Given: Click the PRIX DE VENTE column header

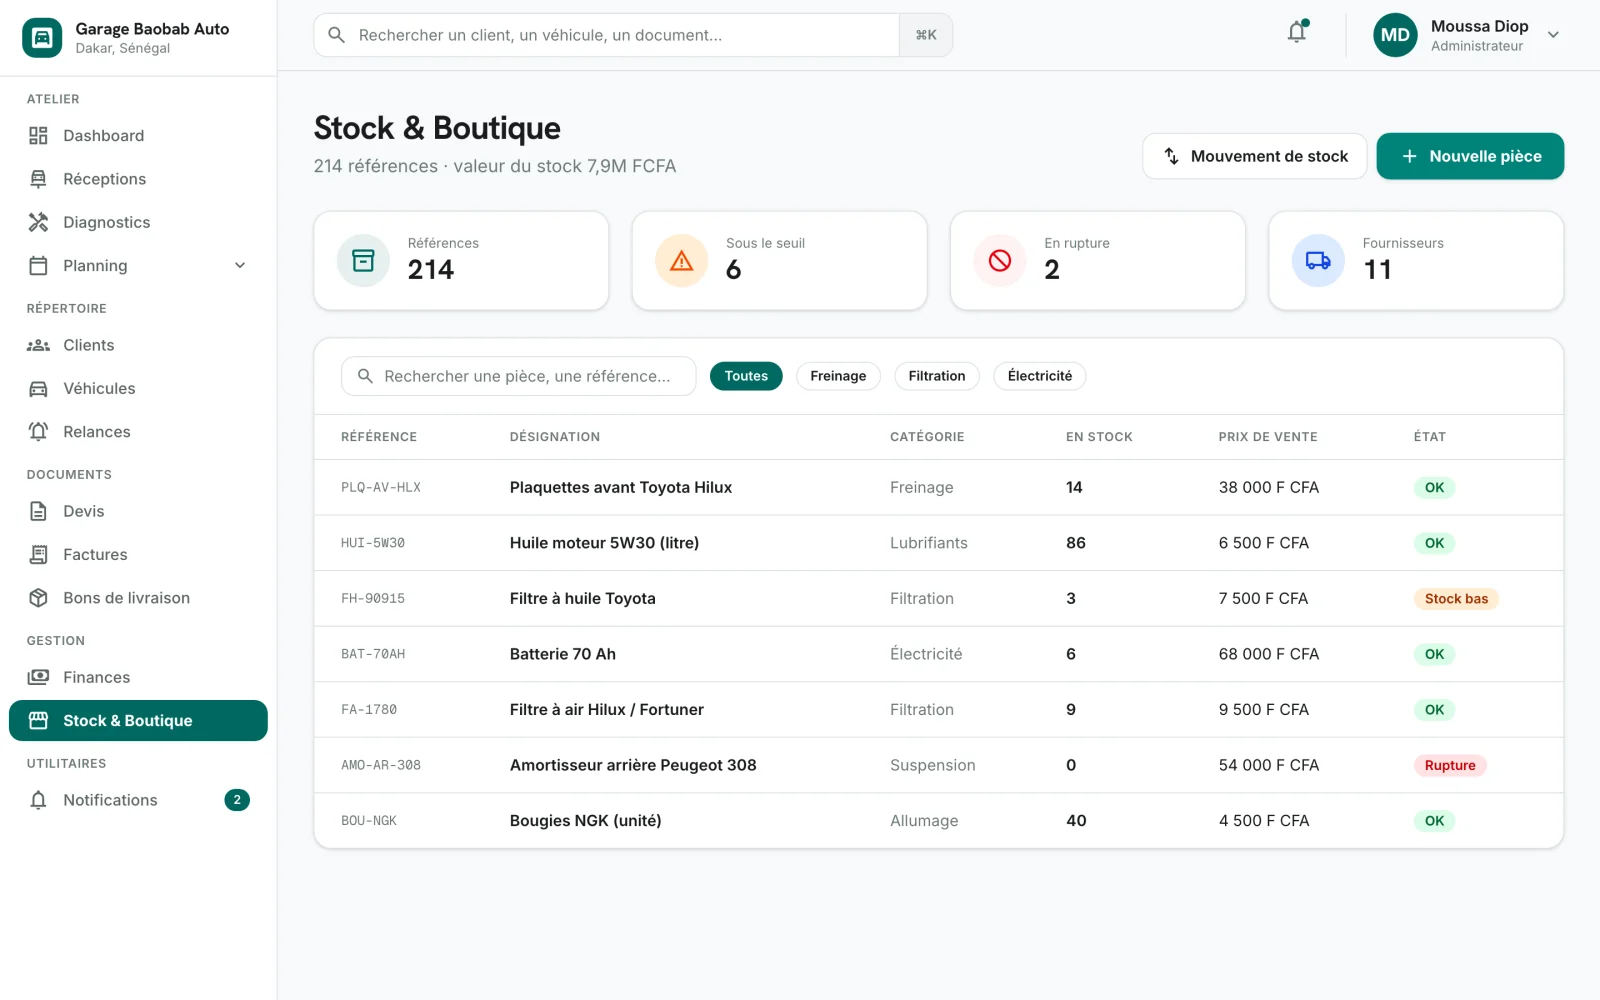Looking at the screenshot, I should [1268, 437].
